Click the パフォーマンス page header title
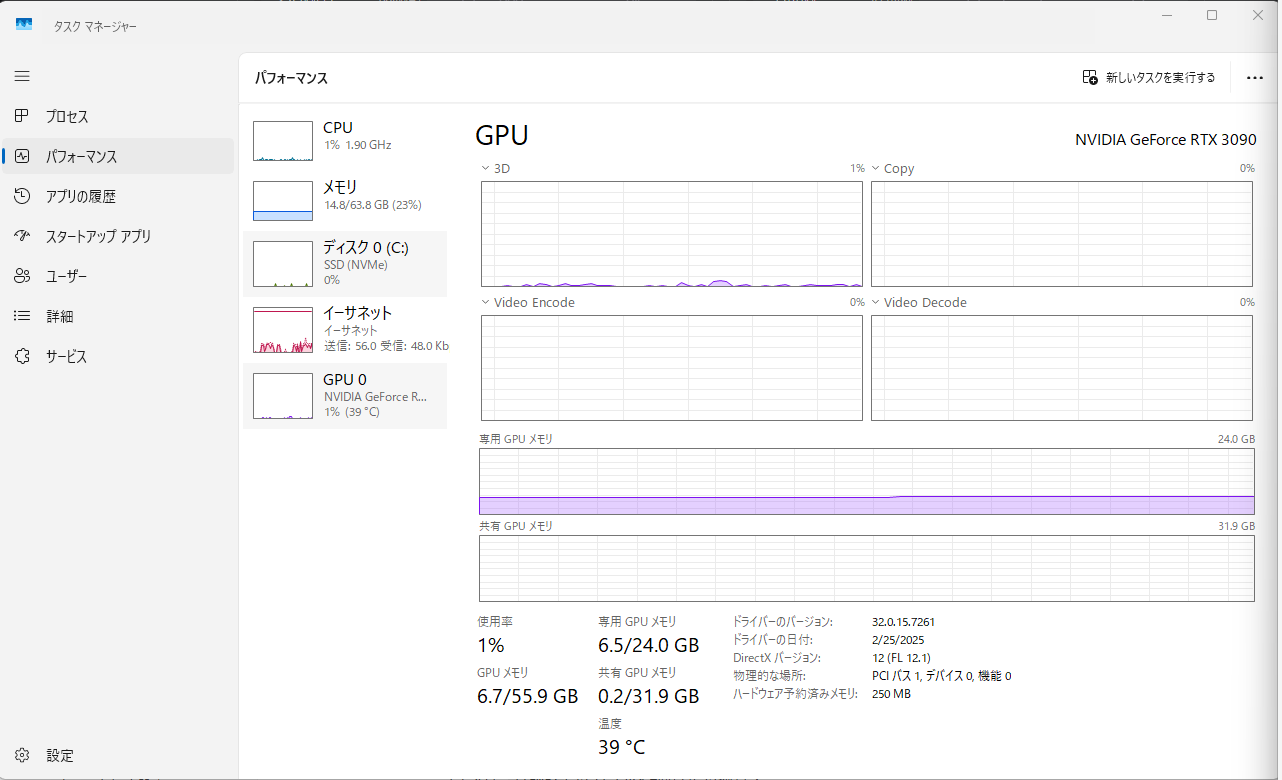Screen dimensions: 1282x780 (291, 78)
